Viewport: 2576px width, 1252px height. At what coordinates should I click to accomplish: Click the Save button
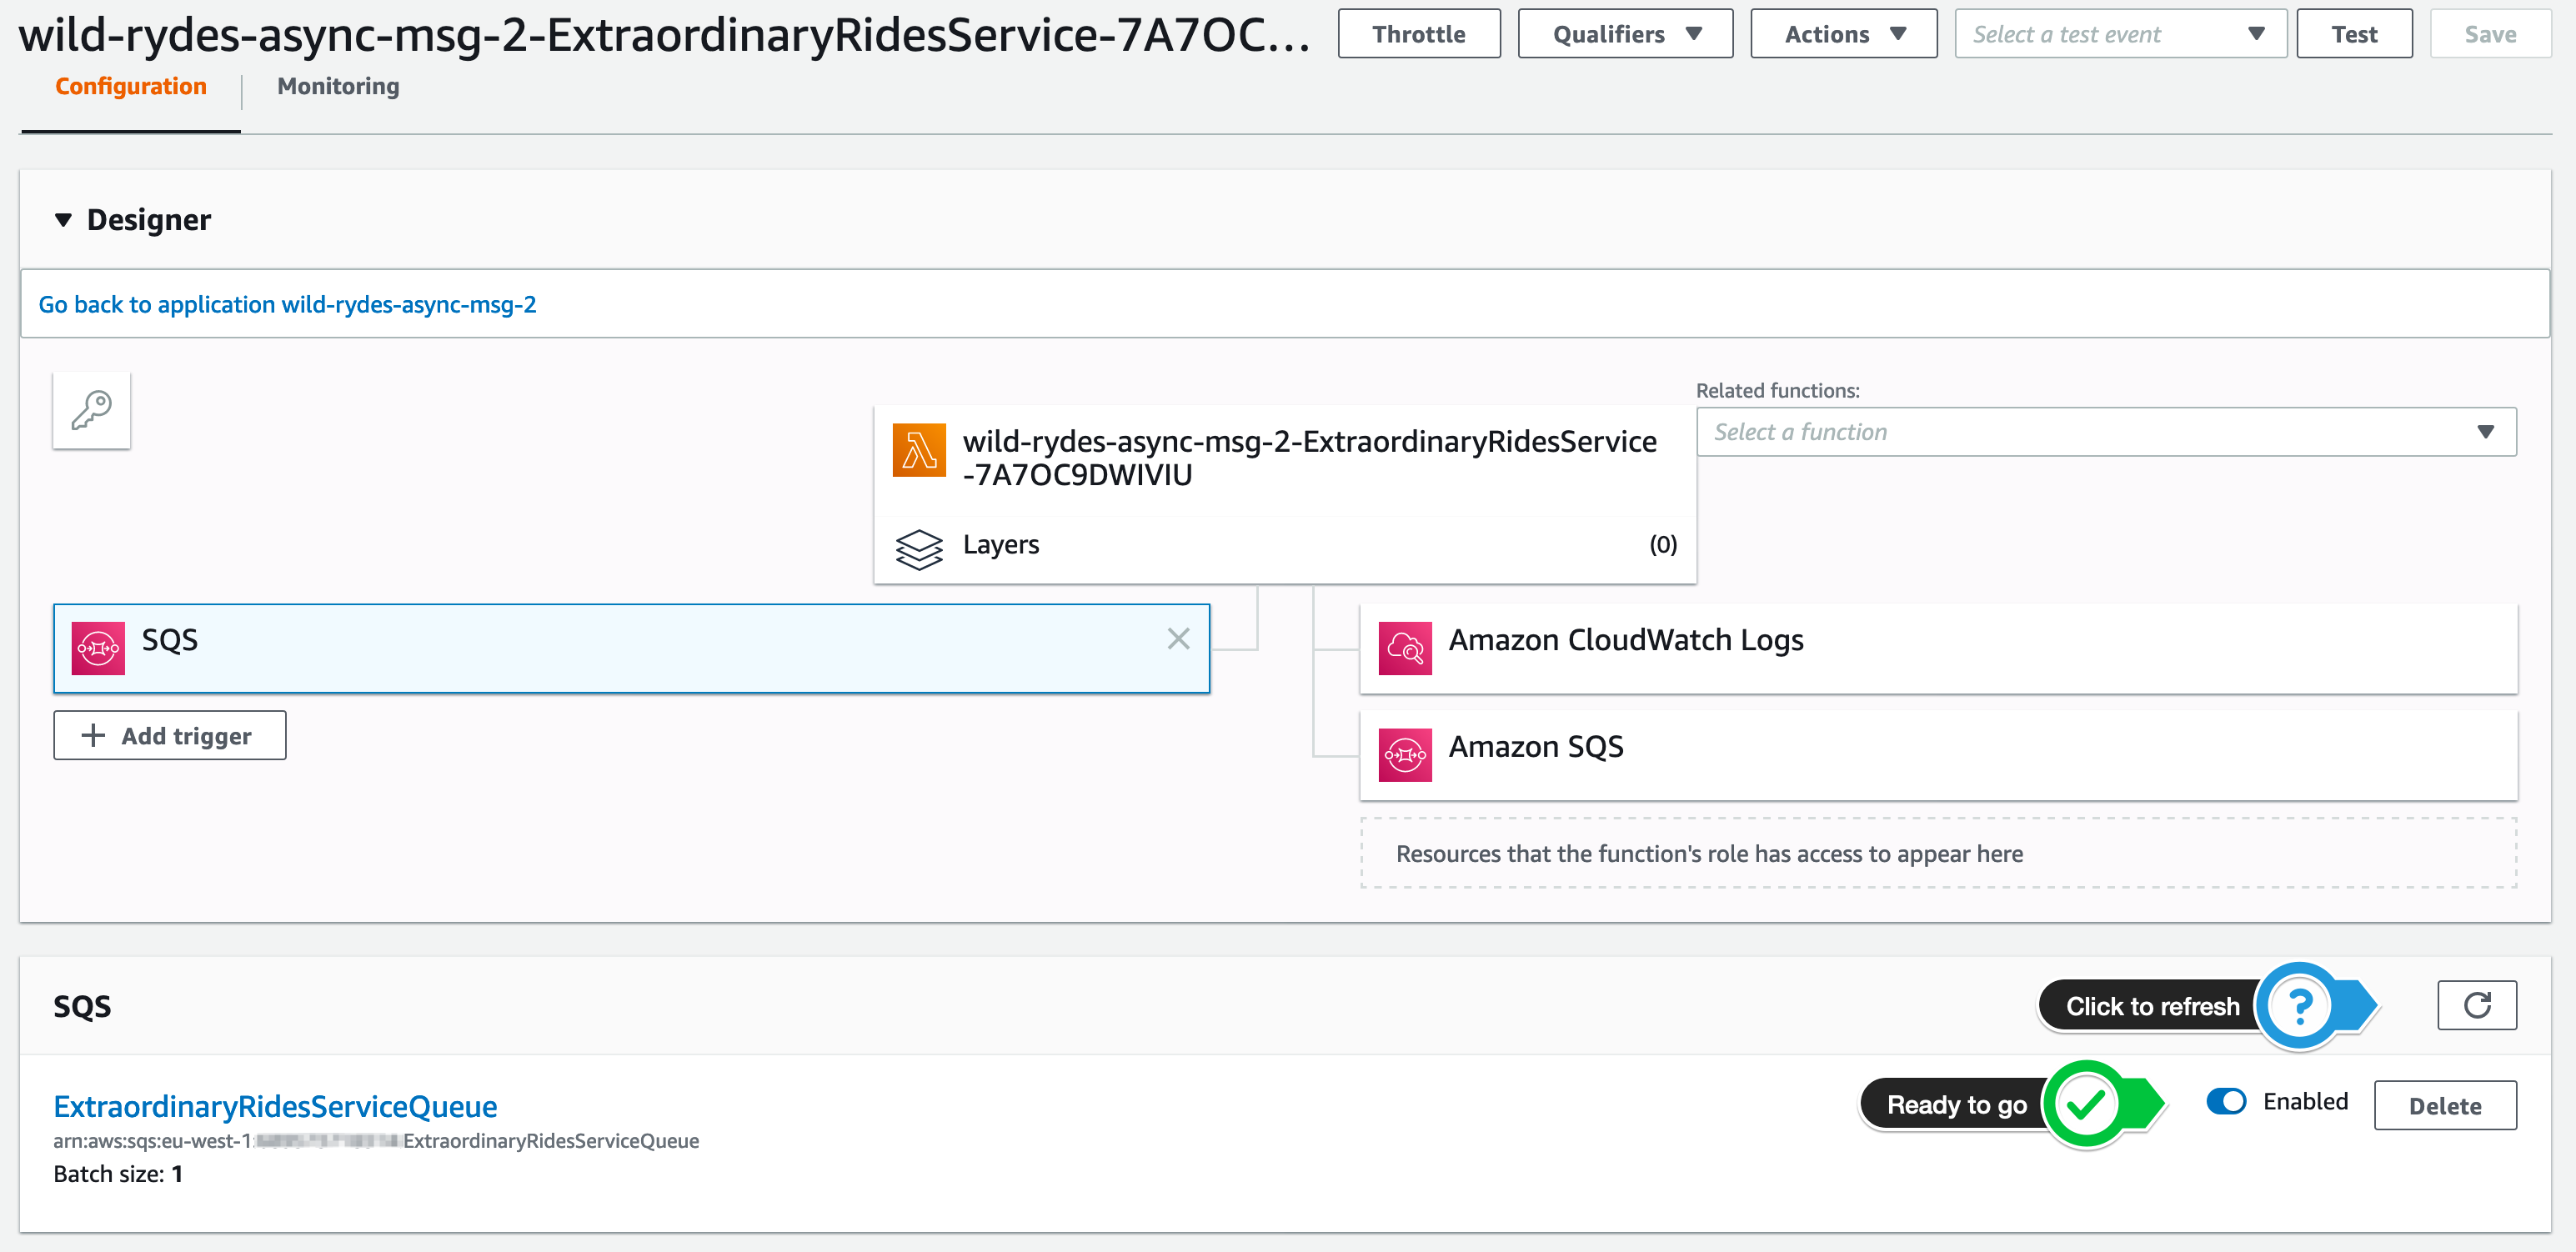[2490, 34]
